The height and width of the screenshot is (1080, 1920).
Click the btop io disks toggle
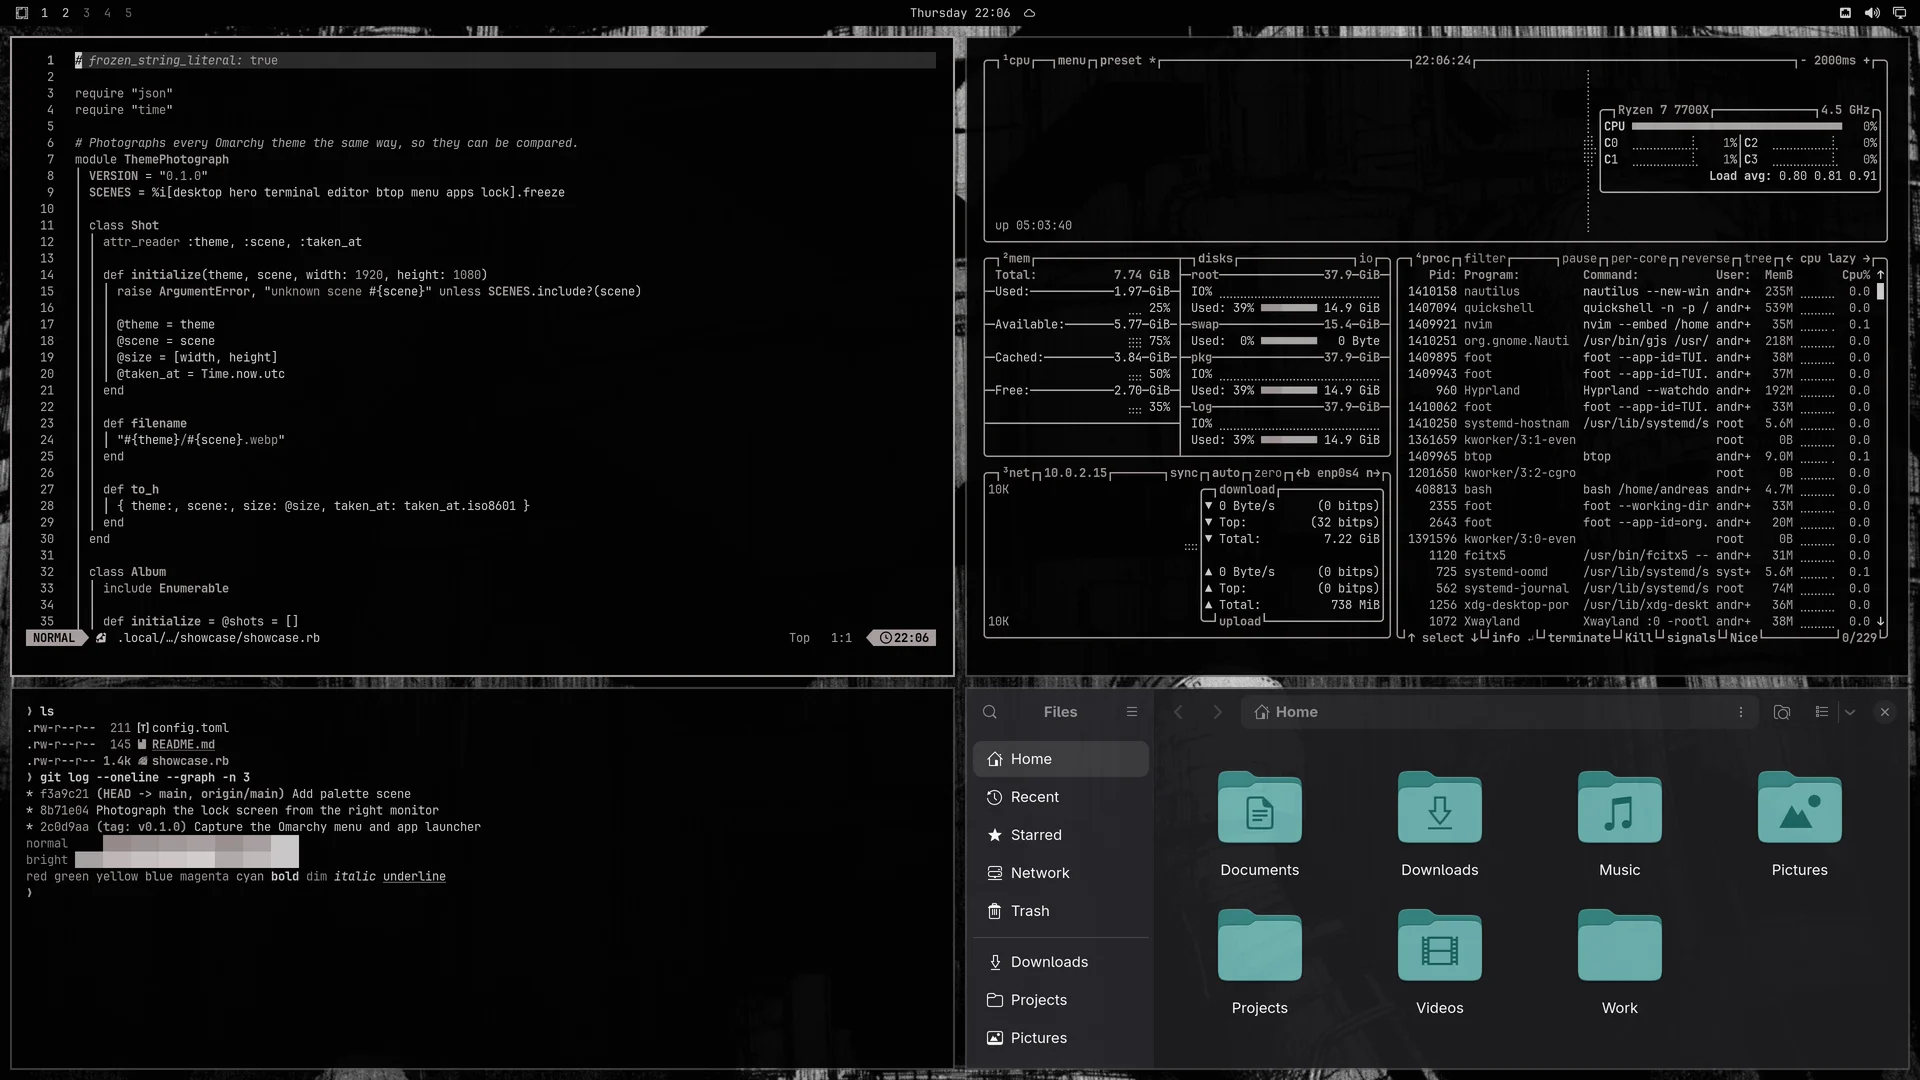[x=1366, y=259]
